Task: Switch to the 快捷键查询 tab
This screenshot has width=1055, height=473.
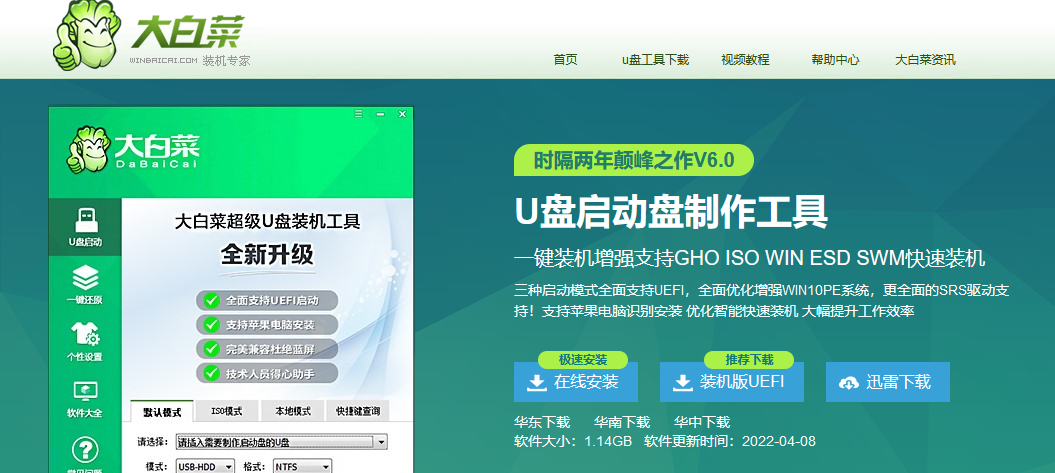Action: click(x=358, y=411)
